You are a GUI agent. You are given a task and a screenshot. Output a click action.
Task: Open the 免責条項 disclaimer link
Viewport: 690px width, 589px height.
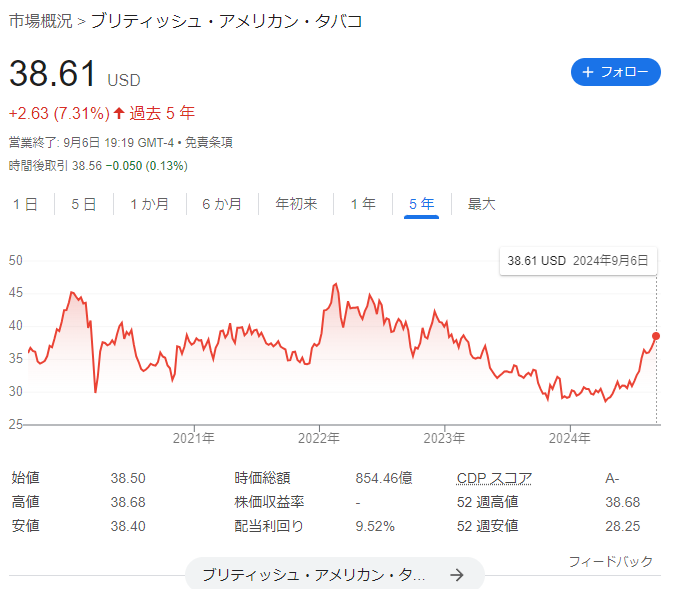click(x=209, y=143)
